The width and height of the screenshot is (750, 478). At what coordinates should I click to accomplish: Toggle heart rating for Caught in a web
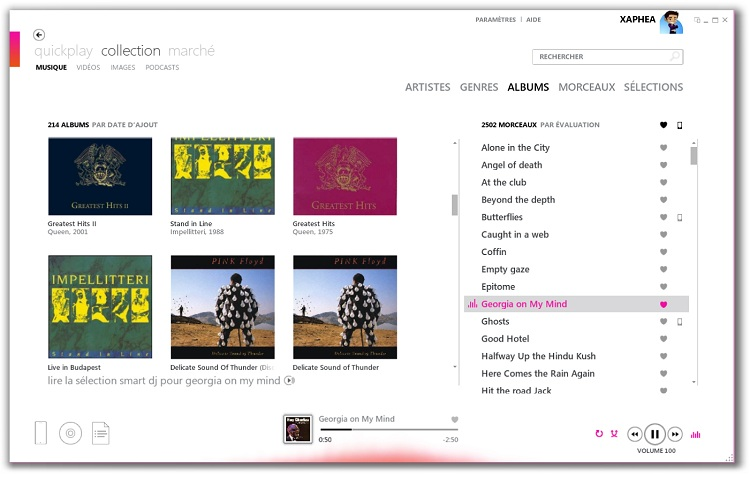click(x=663, y=234)
